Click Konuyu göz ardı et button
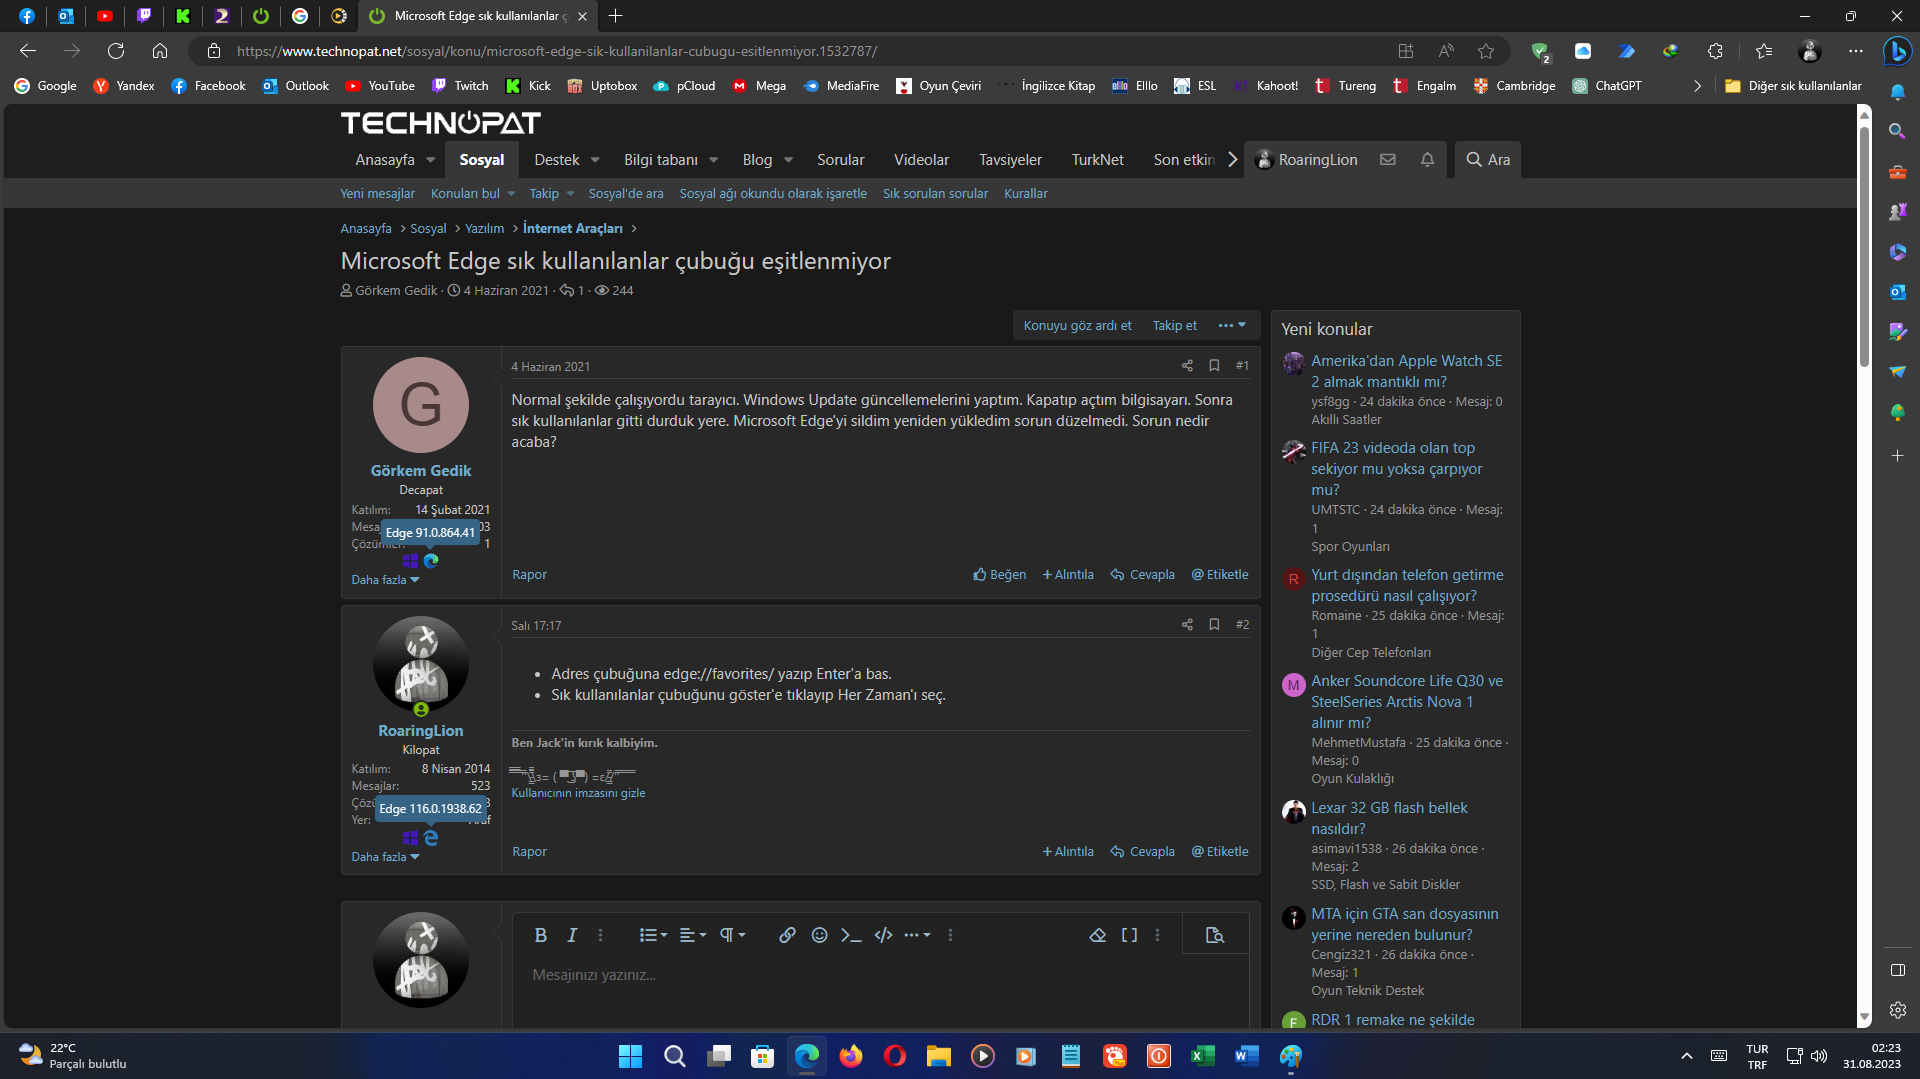Screen dimensions: 1920x1079 1077,325
